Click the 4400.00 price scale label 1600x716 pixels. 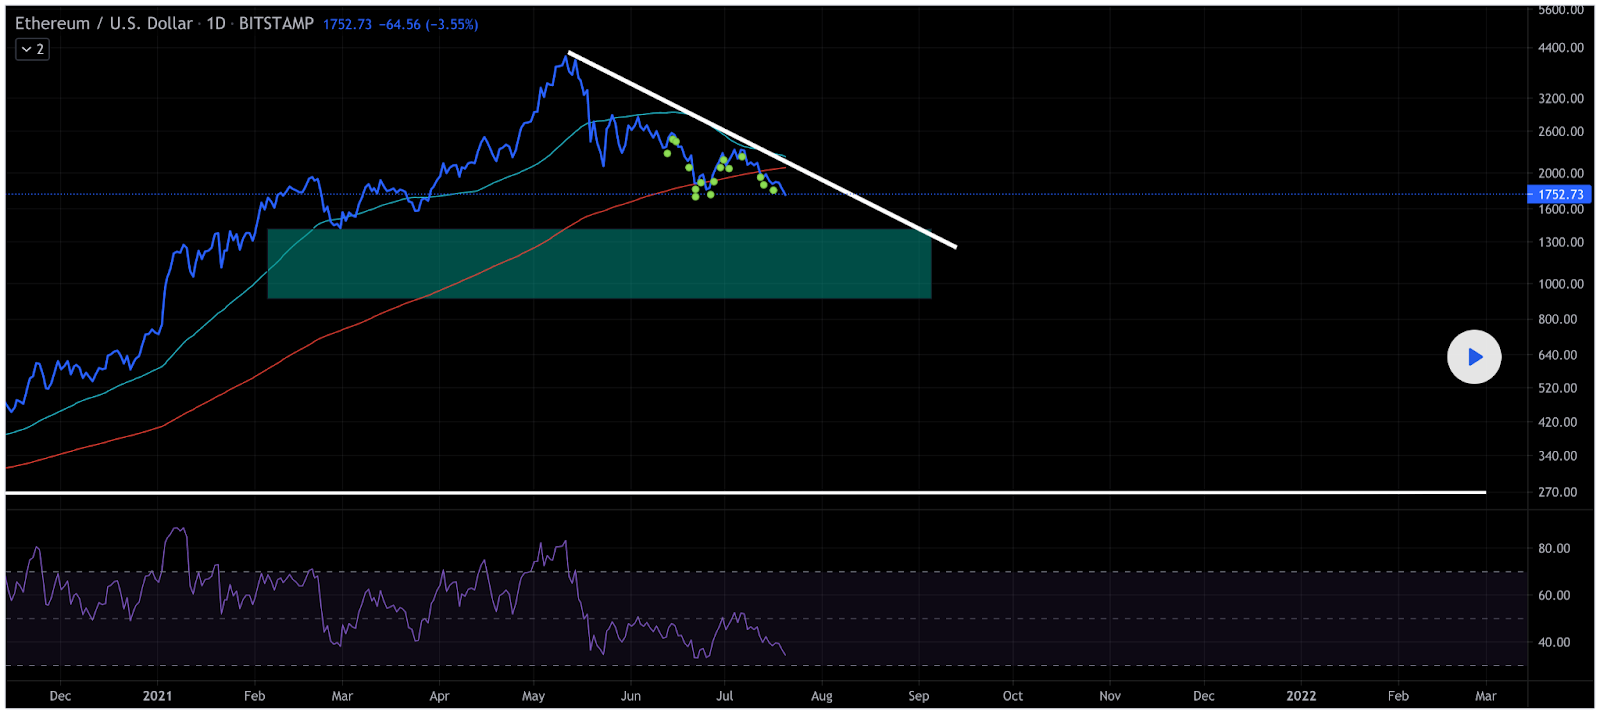pyautogui.click(x=1560, y=48)
